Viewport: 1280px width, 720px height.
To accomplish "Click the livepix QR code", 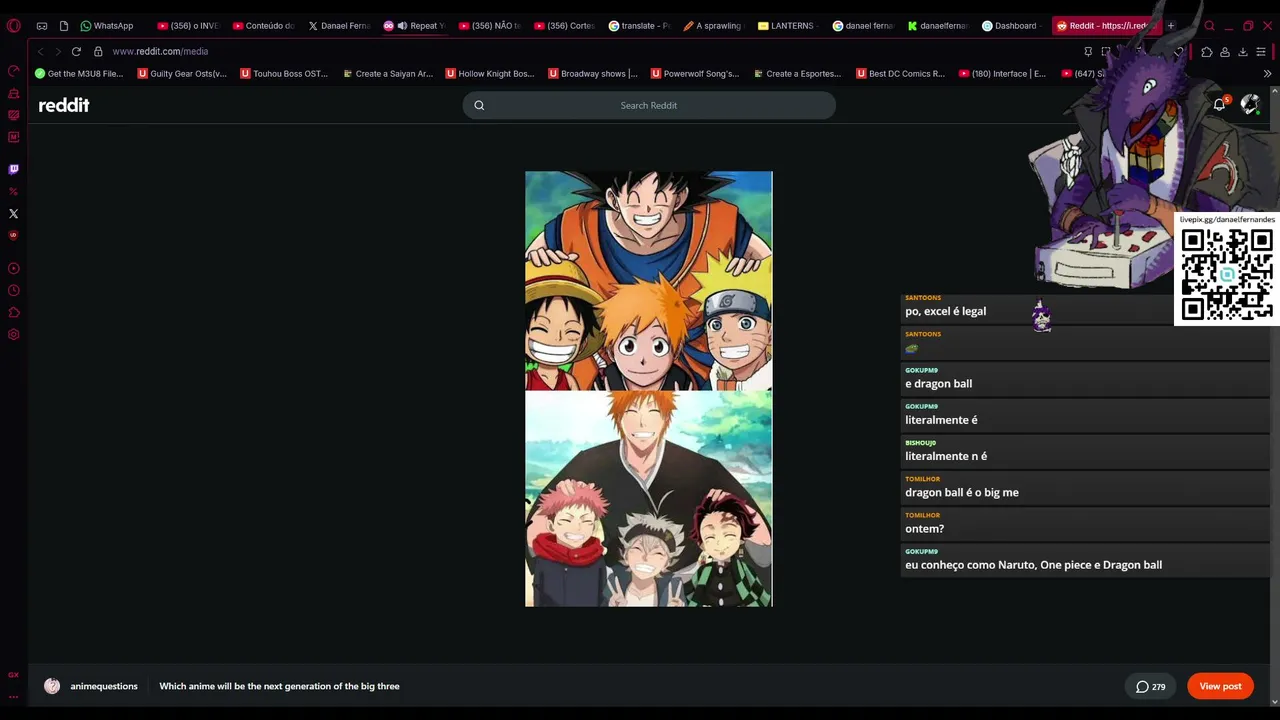I will tap(1227, 273).
